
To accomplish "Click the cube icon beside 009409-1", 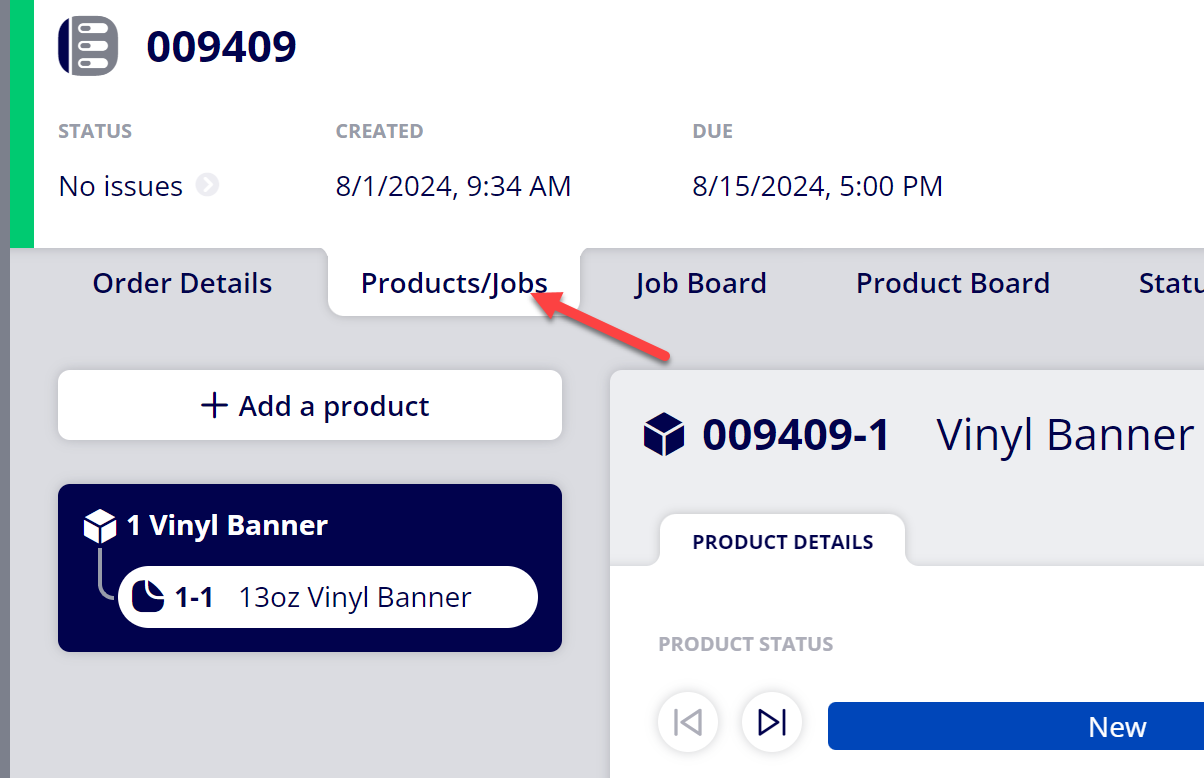I will [664, 436].
